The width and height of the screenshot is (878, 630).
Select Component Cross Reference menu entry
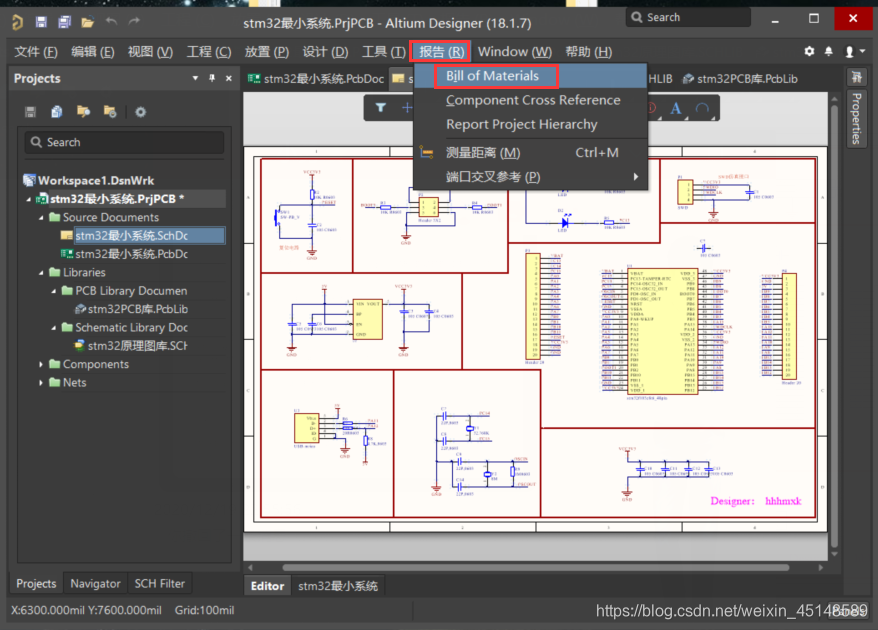coord(533,100)
